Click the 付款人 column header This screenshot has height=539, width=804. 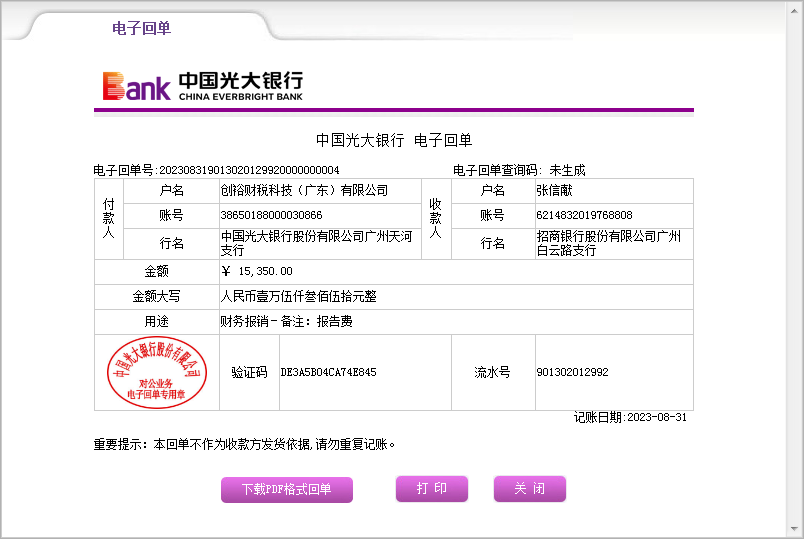click(108, 218)
